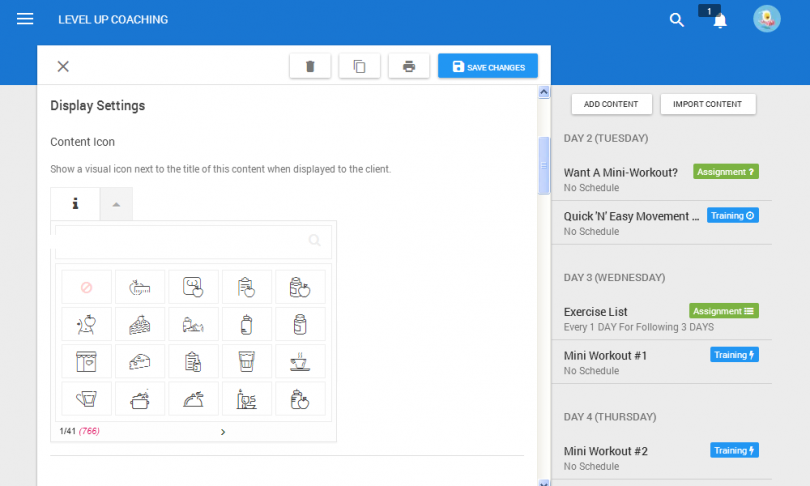Click the 'Content Icon' label
The image size is (810, 486).
click(82, 142)
